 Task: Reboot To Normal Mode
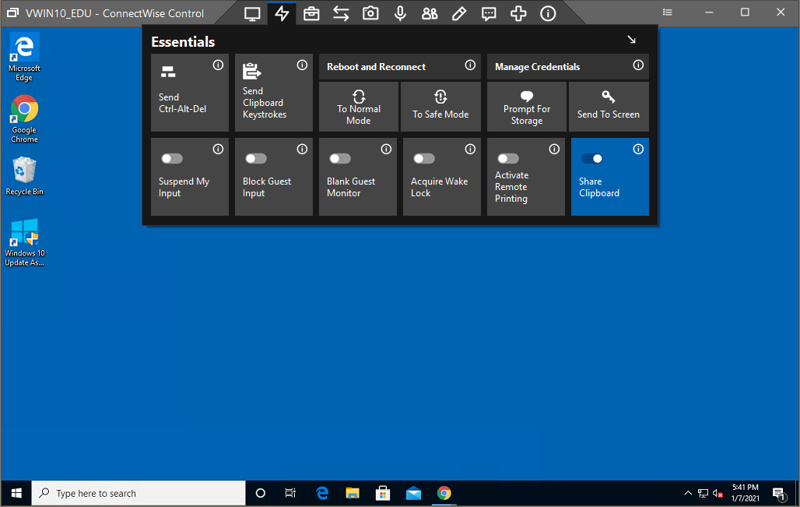click(x=359, y=107)
